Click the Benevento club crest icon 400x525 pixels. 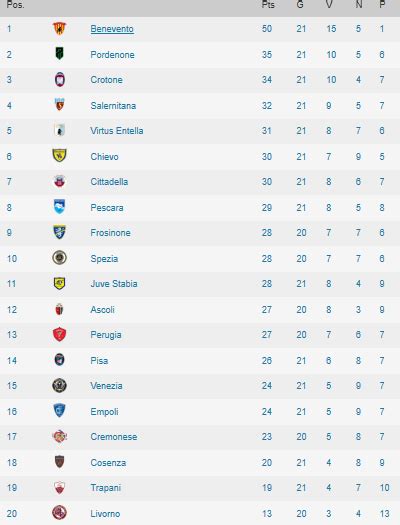coord(60,29)
